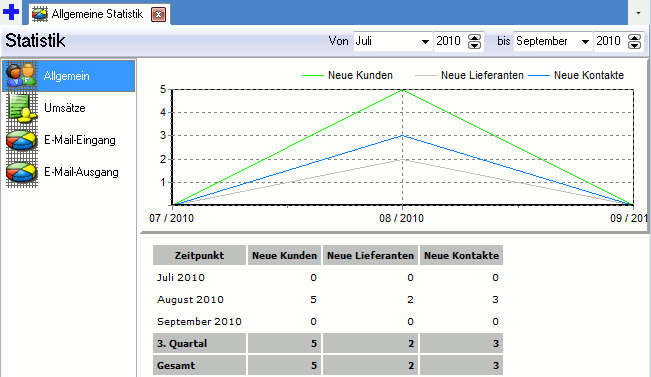Click the Neue Kontakte column header

461,255
